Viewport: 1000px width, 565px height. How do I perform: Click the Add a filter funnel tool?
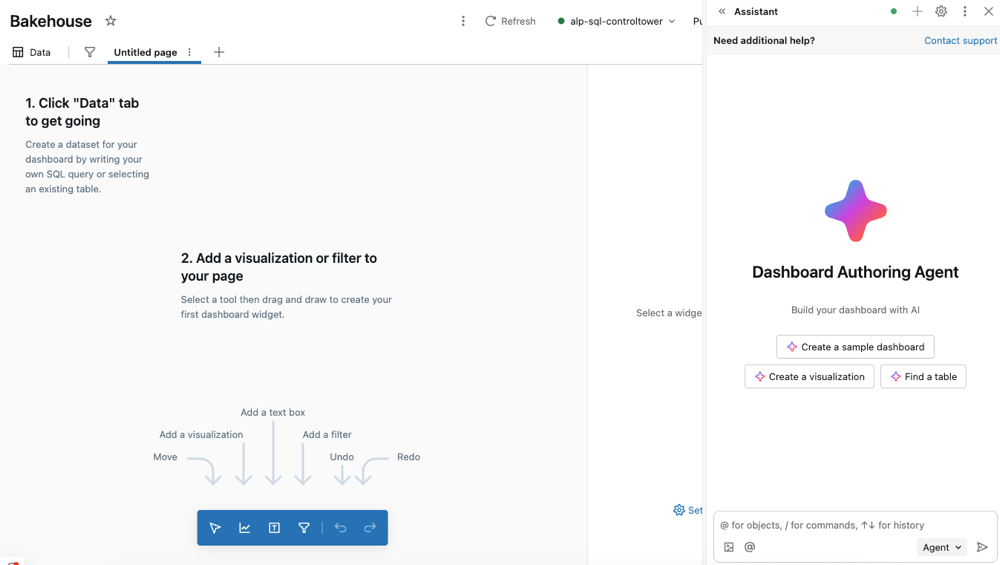tap(304, 528)
